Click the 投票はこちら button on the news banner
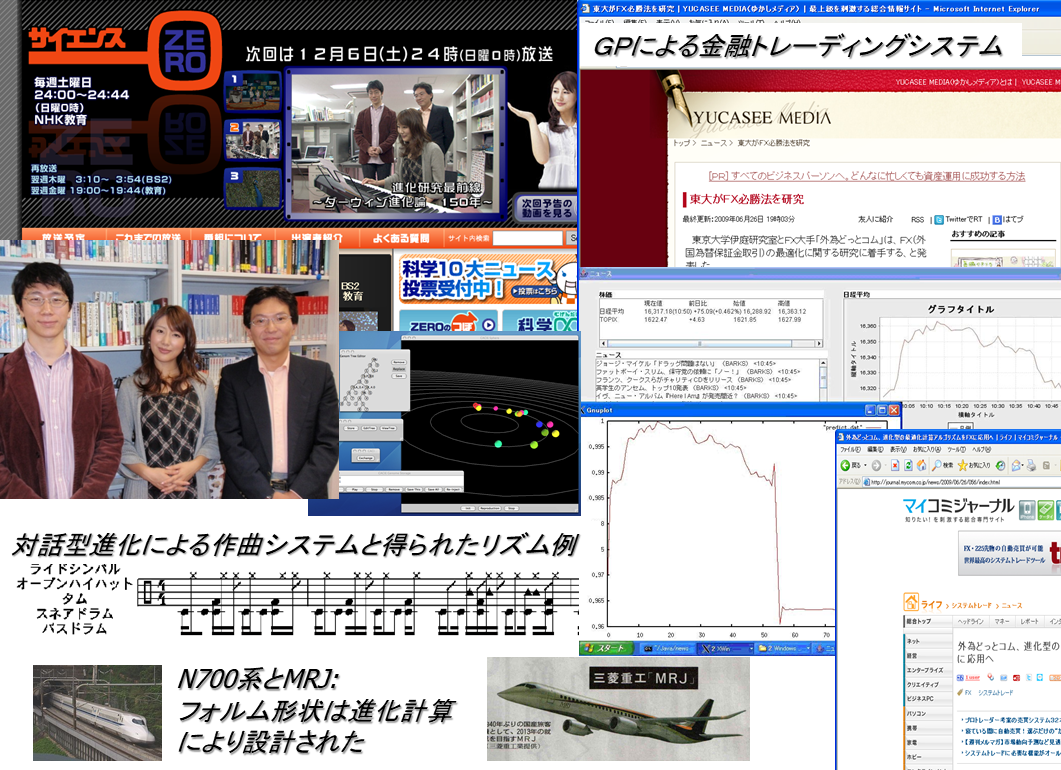 [535, 291]
